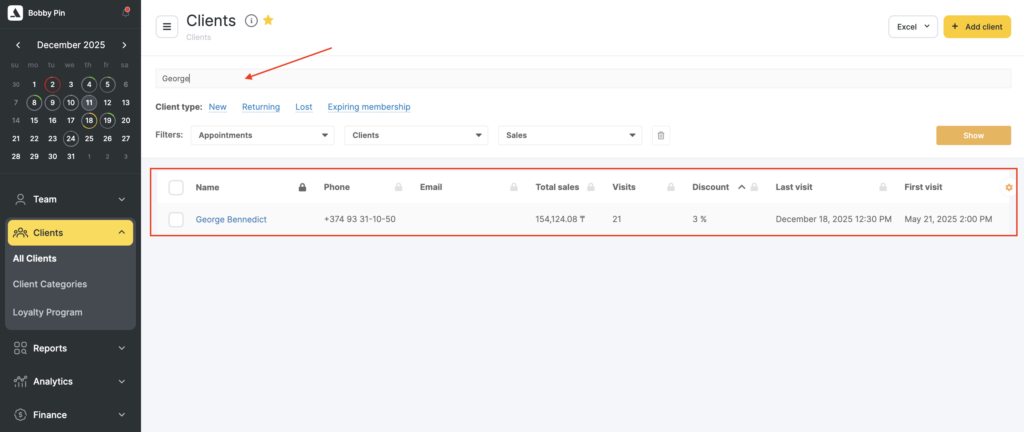Open Client Categories in sidebar

(x=50, y=284)
